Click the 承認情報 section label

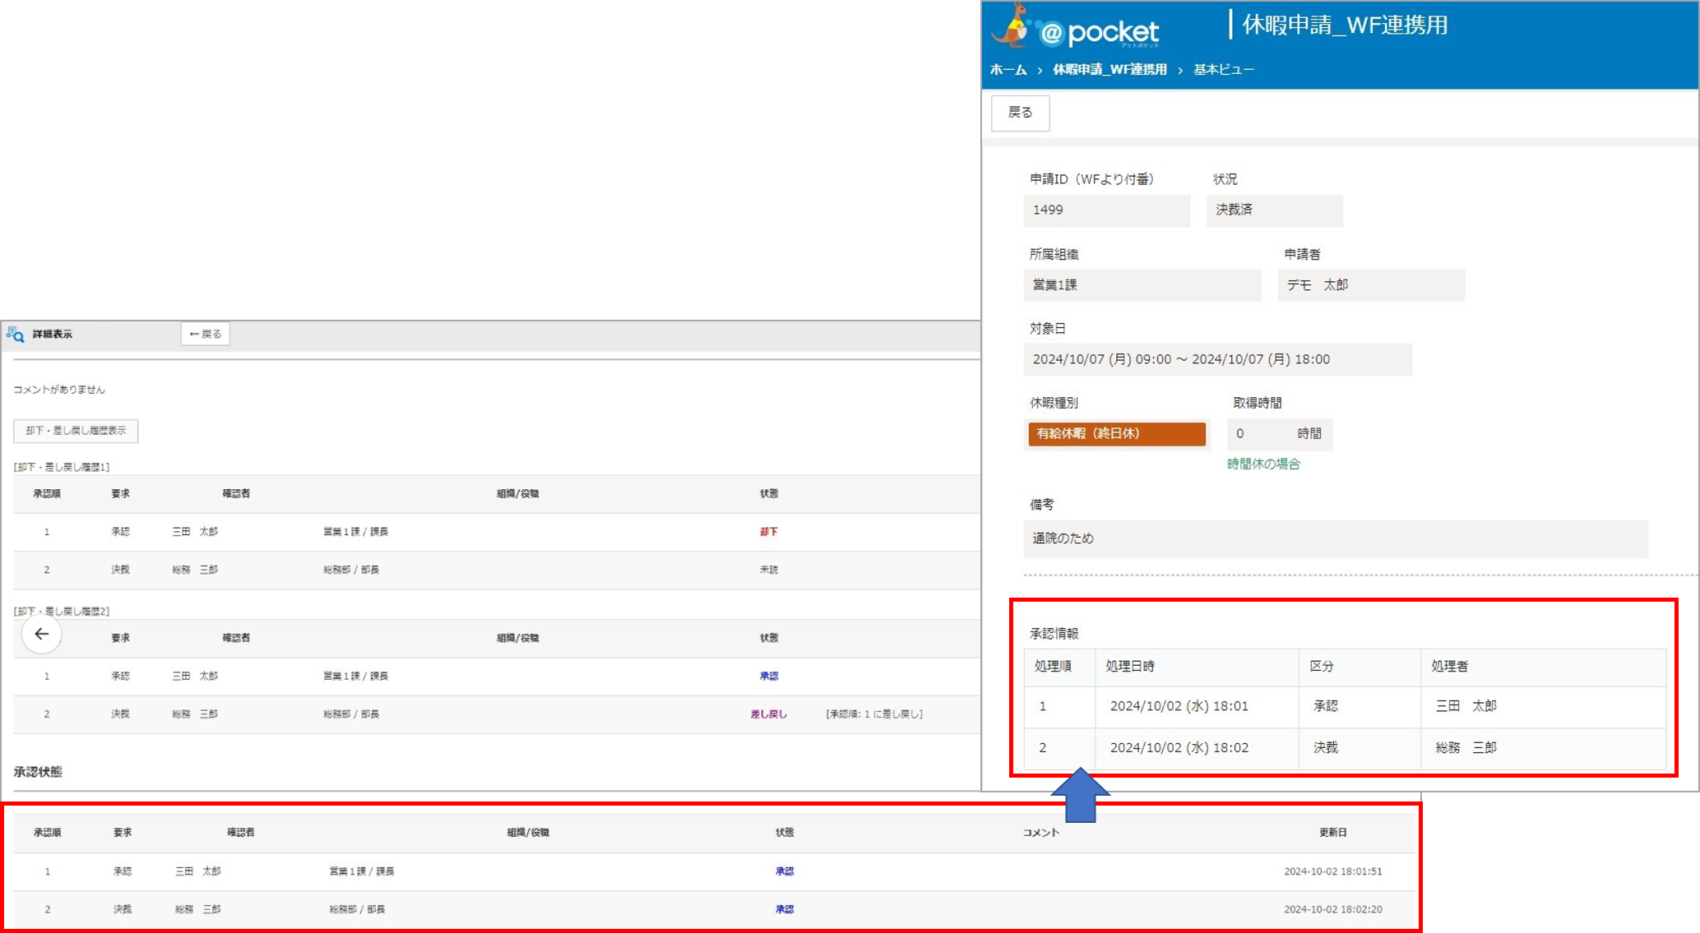[x=1054, y=634]
